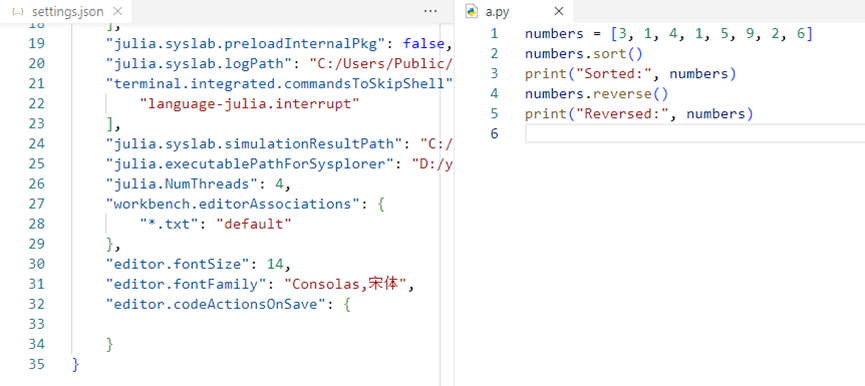Click the final closing brace on line 35

click(76, 364)
